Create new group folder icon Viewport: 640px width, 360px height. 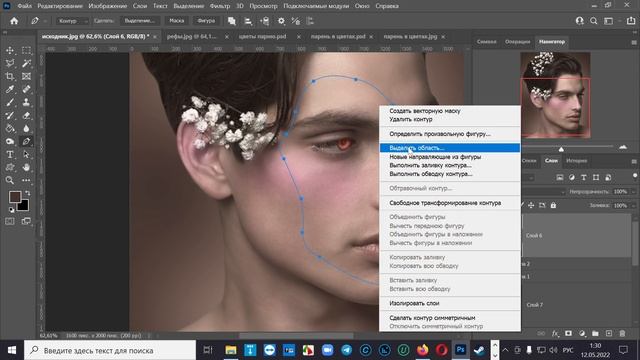(595, 333)
